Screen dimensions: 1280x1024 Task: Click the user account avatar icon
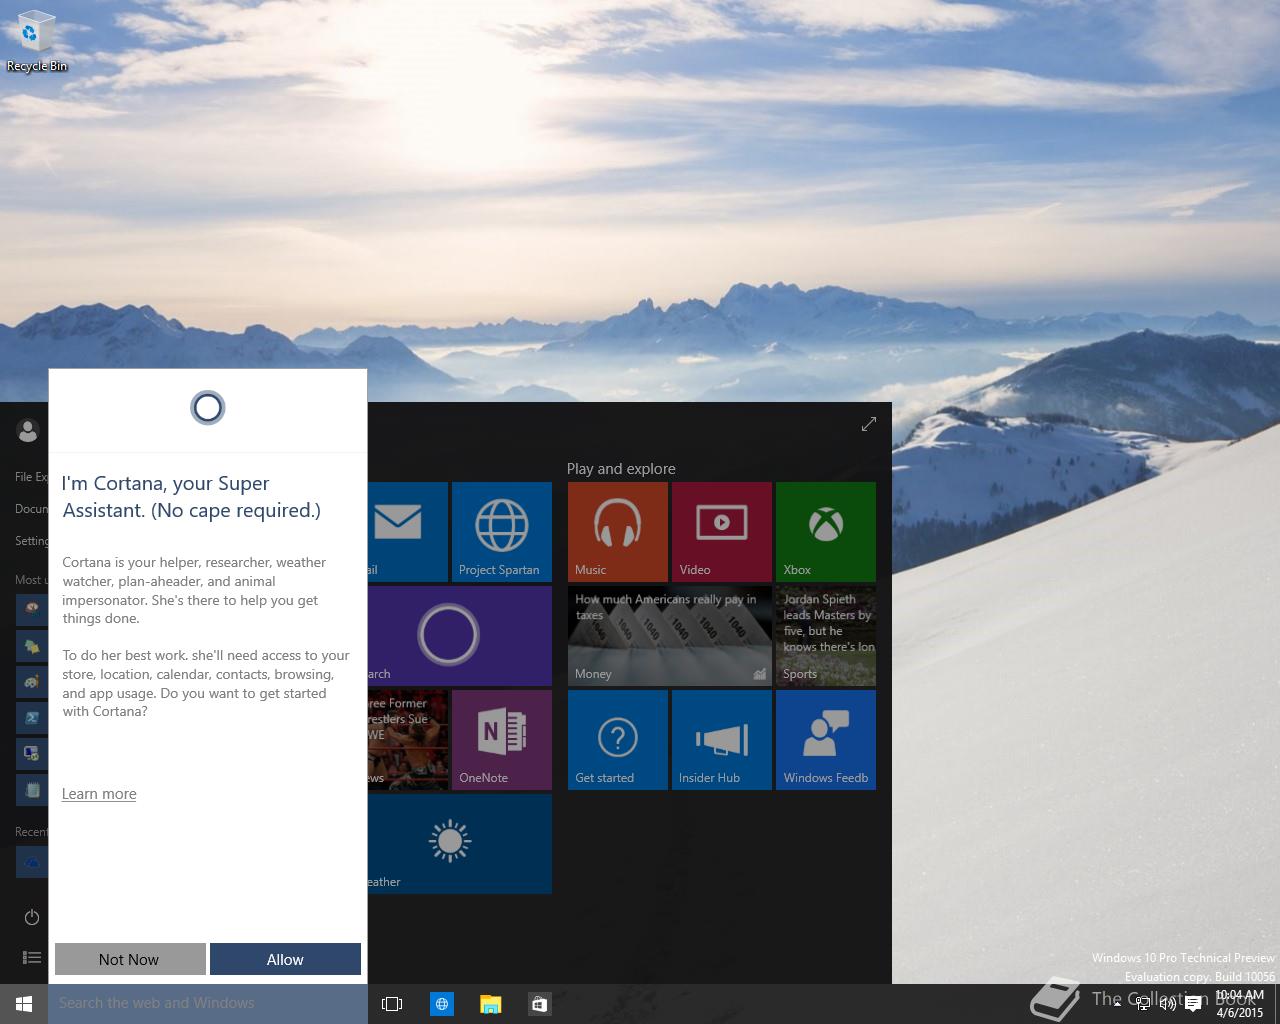28,431
